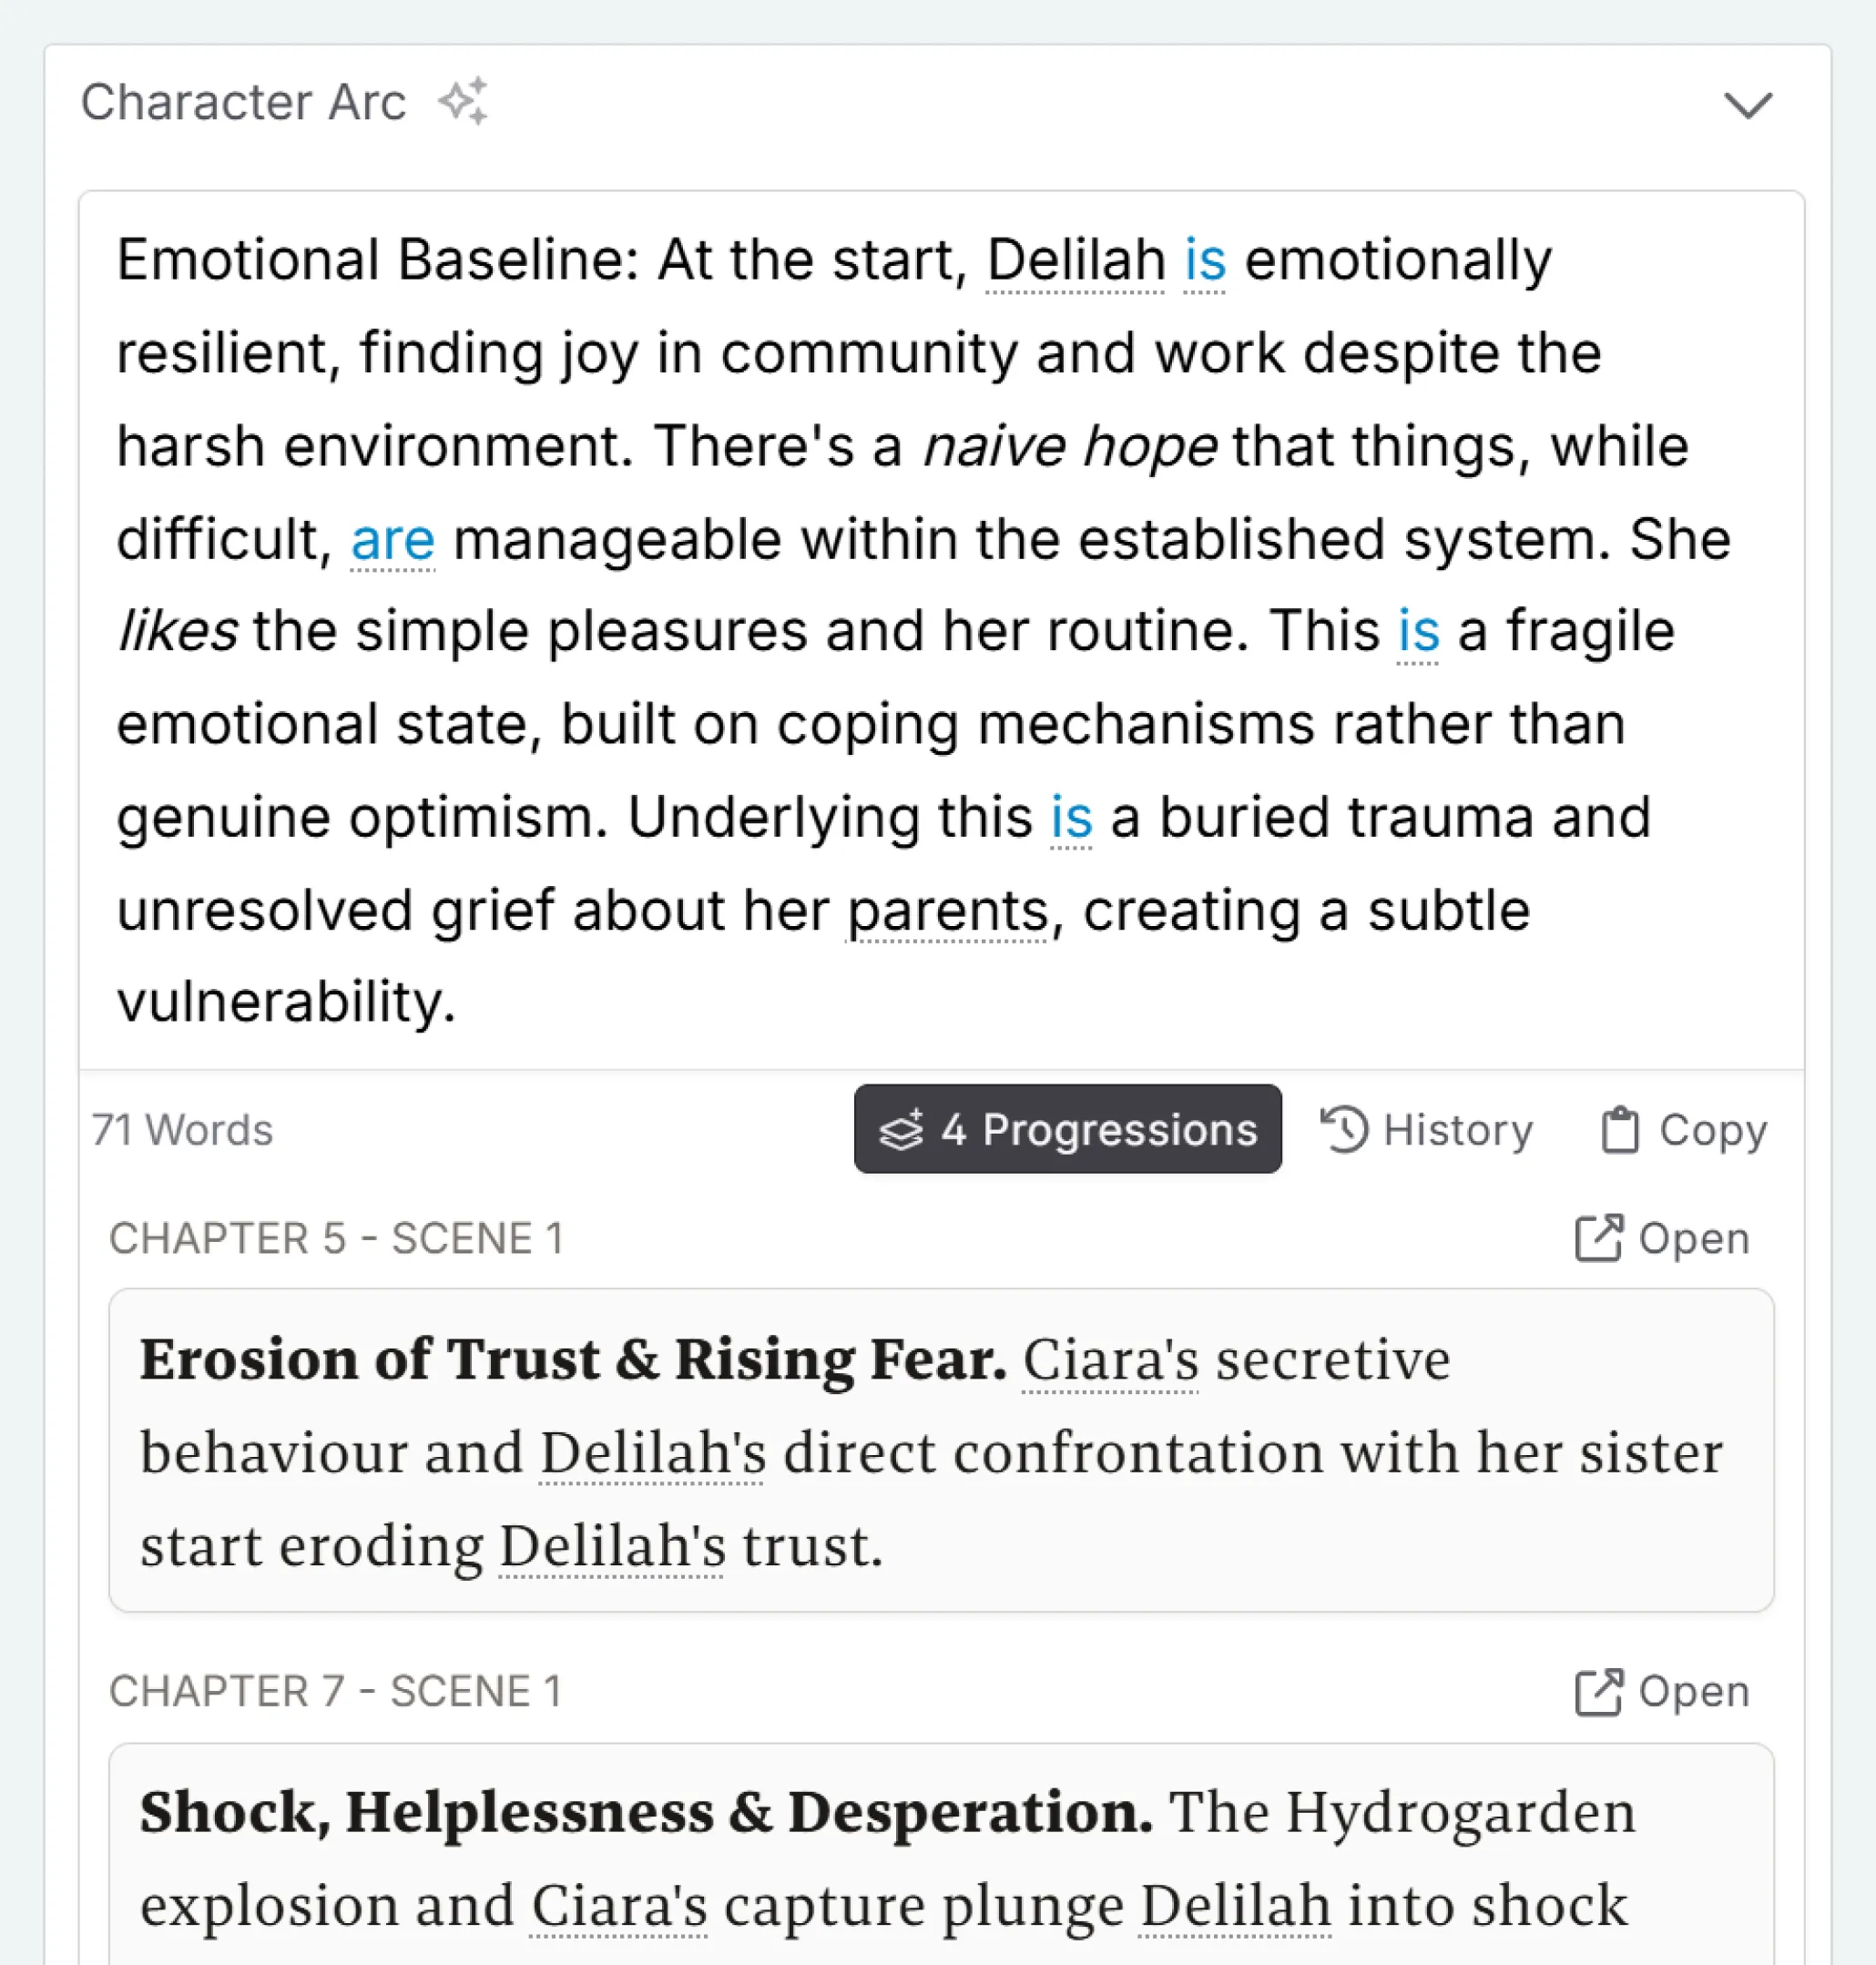
Task: Collapse the Character Arc panel with the chevron
Action: pos(1748,106)
